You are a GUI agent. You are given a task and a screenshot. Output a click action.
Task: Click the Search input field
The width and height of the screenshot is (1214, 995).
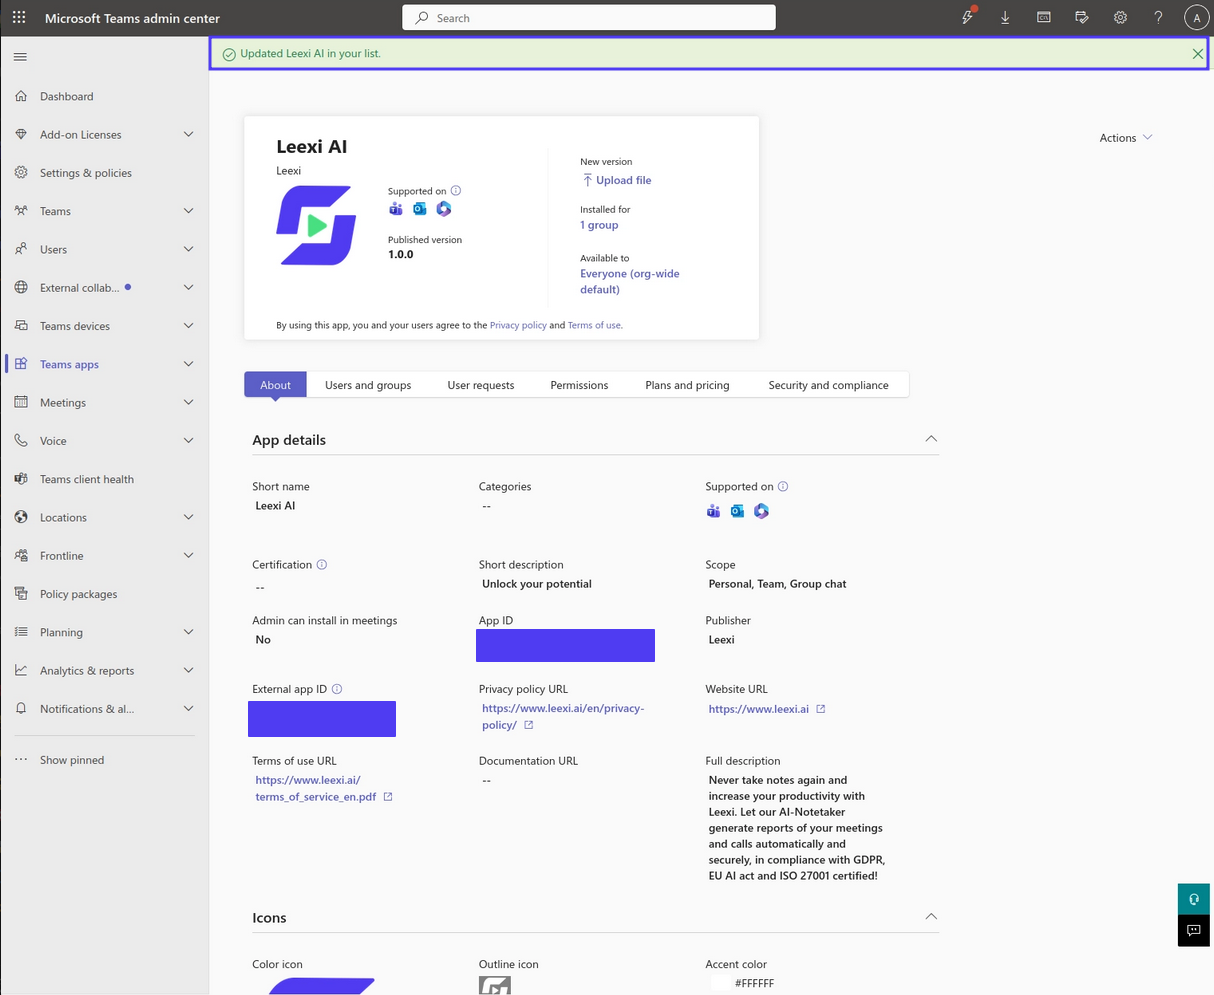589,18
